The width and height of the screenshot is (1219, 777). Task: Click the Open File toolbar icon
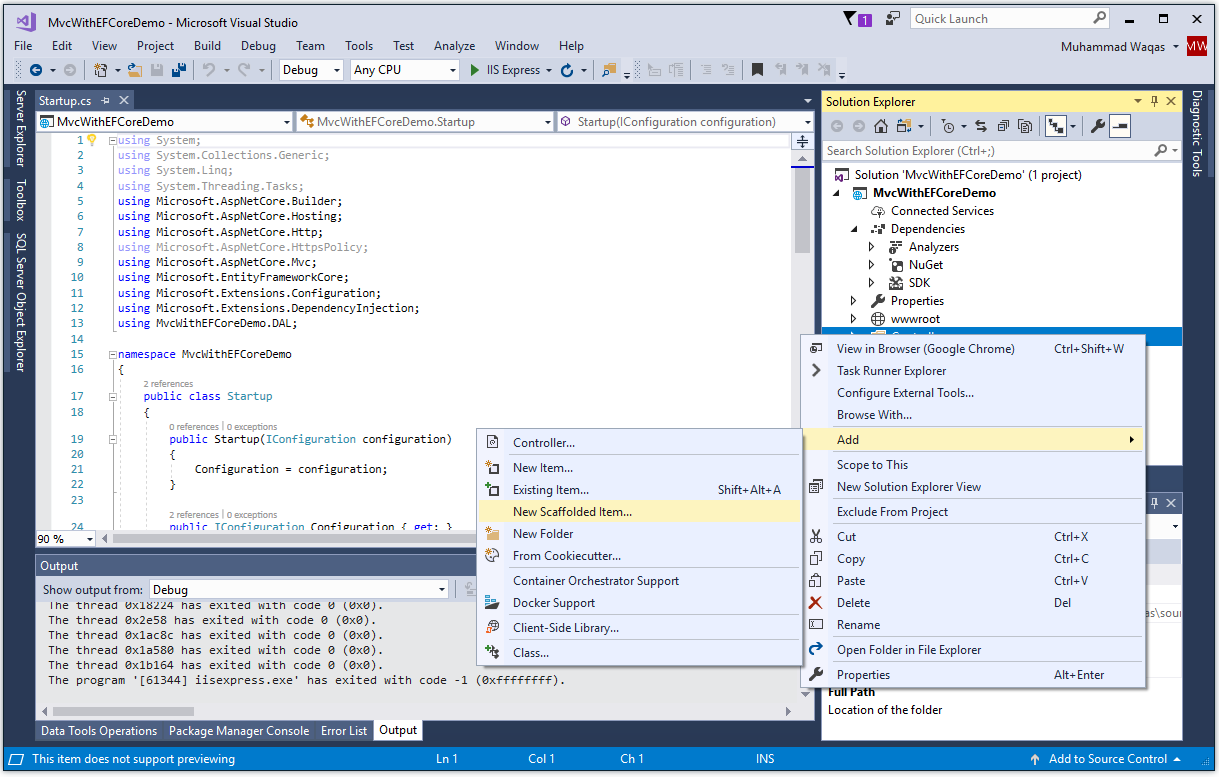[x=135, y=70]
